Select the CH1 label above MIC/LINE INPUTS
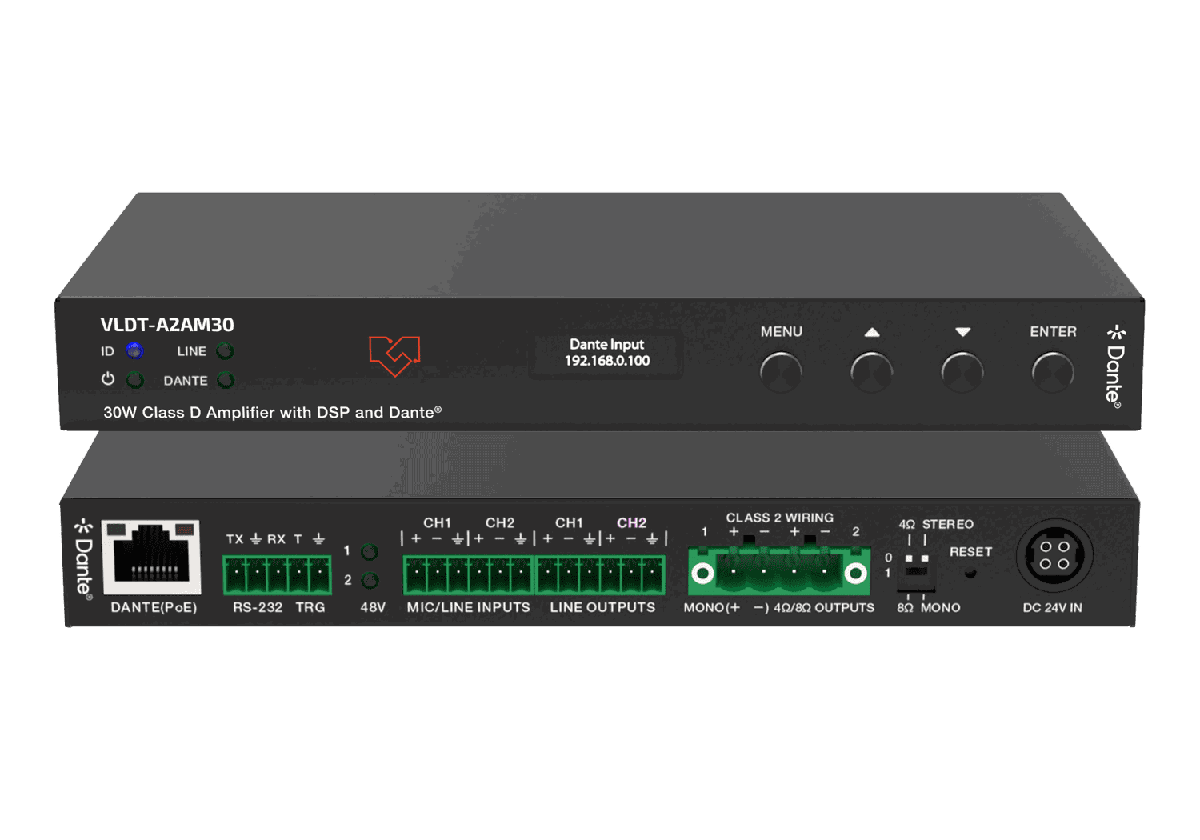Image resolution: width=1200 pixels, height=840 pixels. [x=437, y=522]
